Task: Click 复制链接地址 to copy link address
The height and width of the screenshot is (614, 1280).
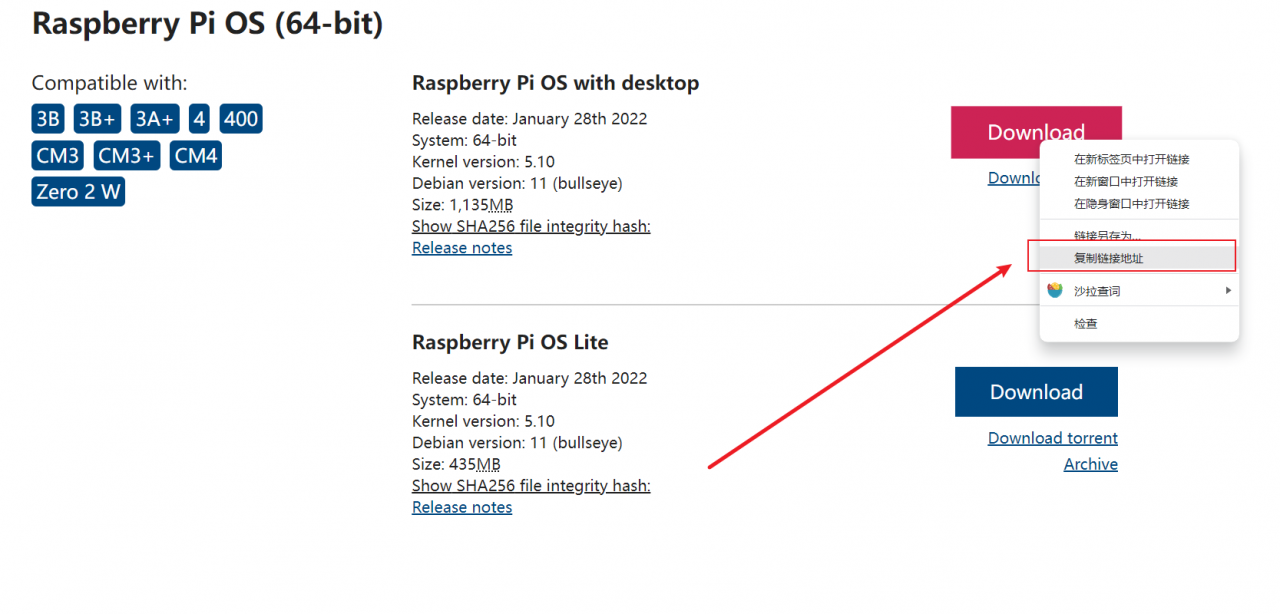Action: pyautogui.click(x=1108, y=258)
